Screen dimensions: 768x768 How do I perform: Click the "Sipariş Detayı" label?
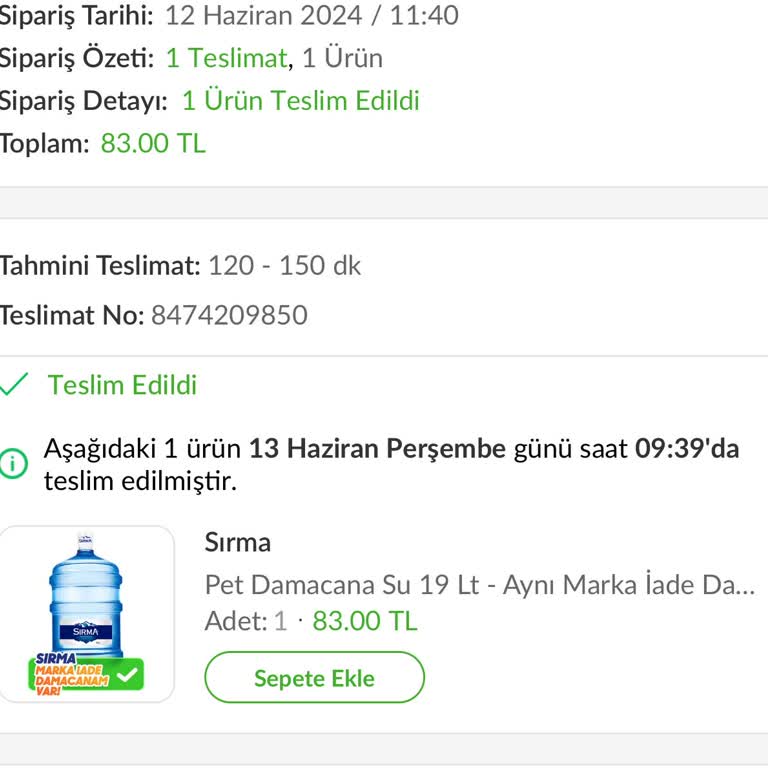pyautogui.click(x=83, y=101)
